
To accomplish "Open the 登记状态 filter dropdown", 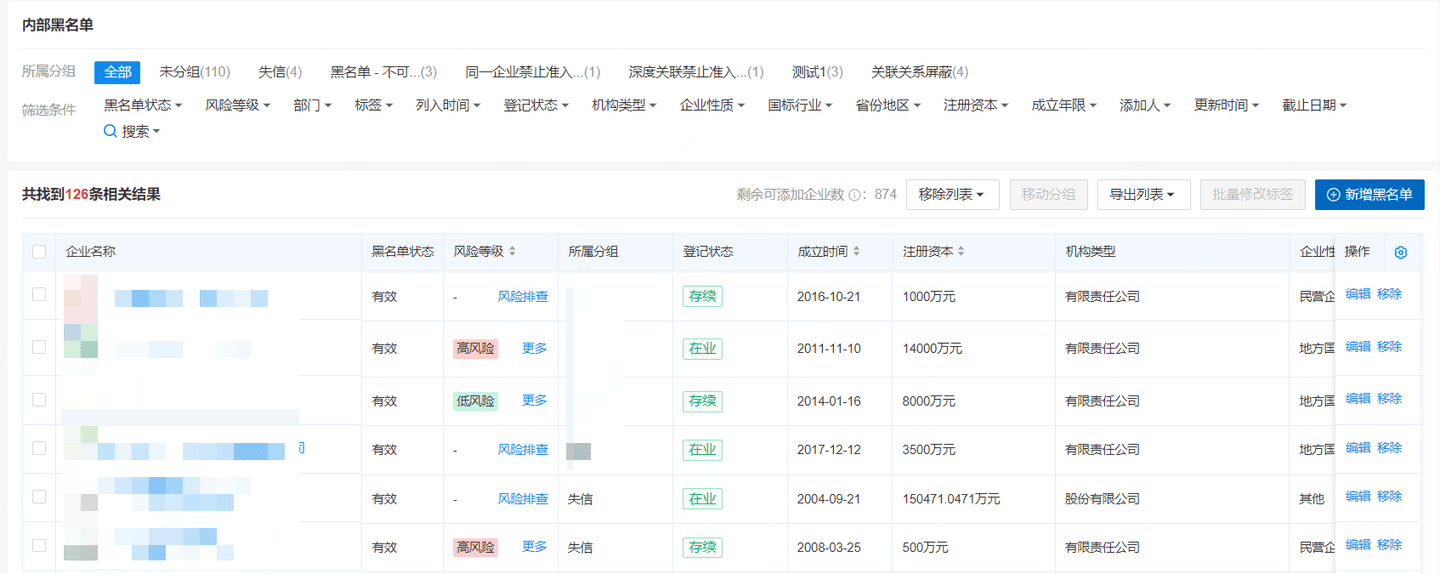I will pyautogui.click(x=536, y=105).
